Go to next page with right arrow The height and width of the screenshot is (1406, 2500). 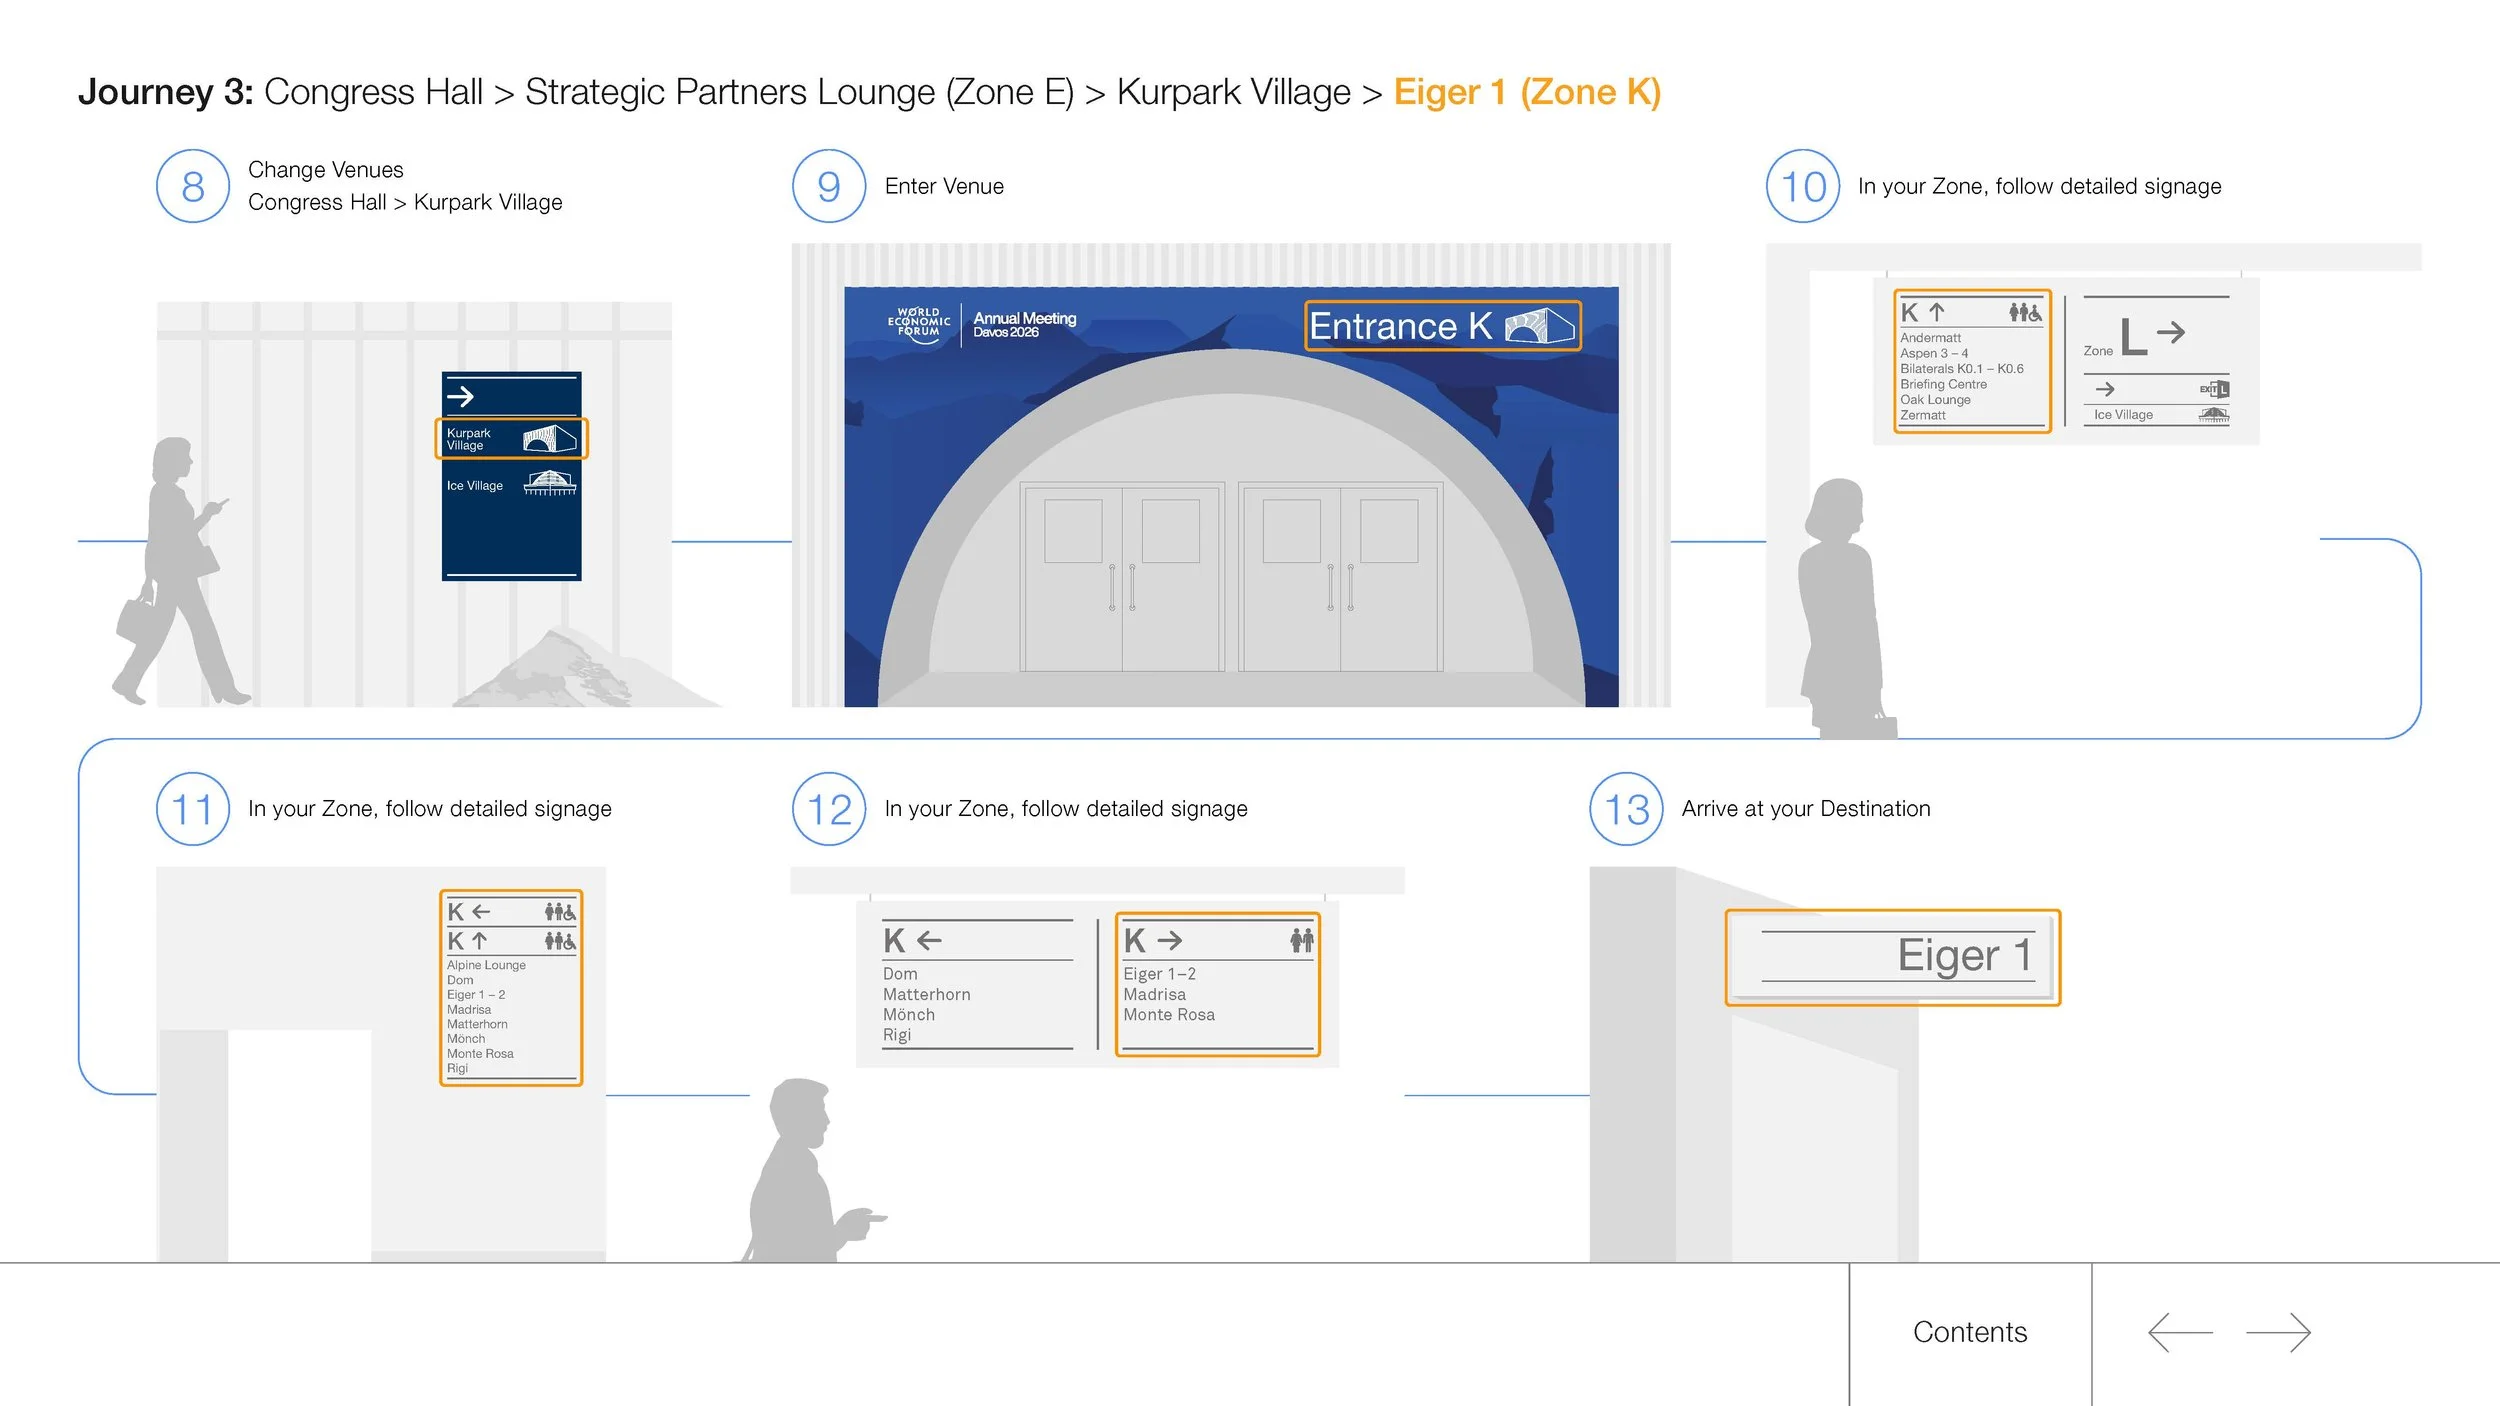pos(2278,1332)
